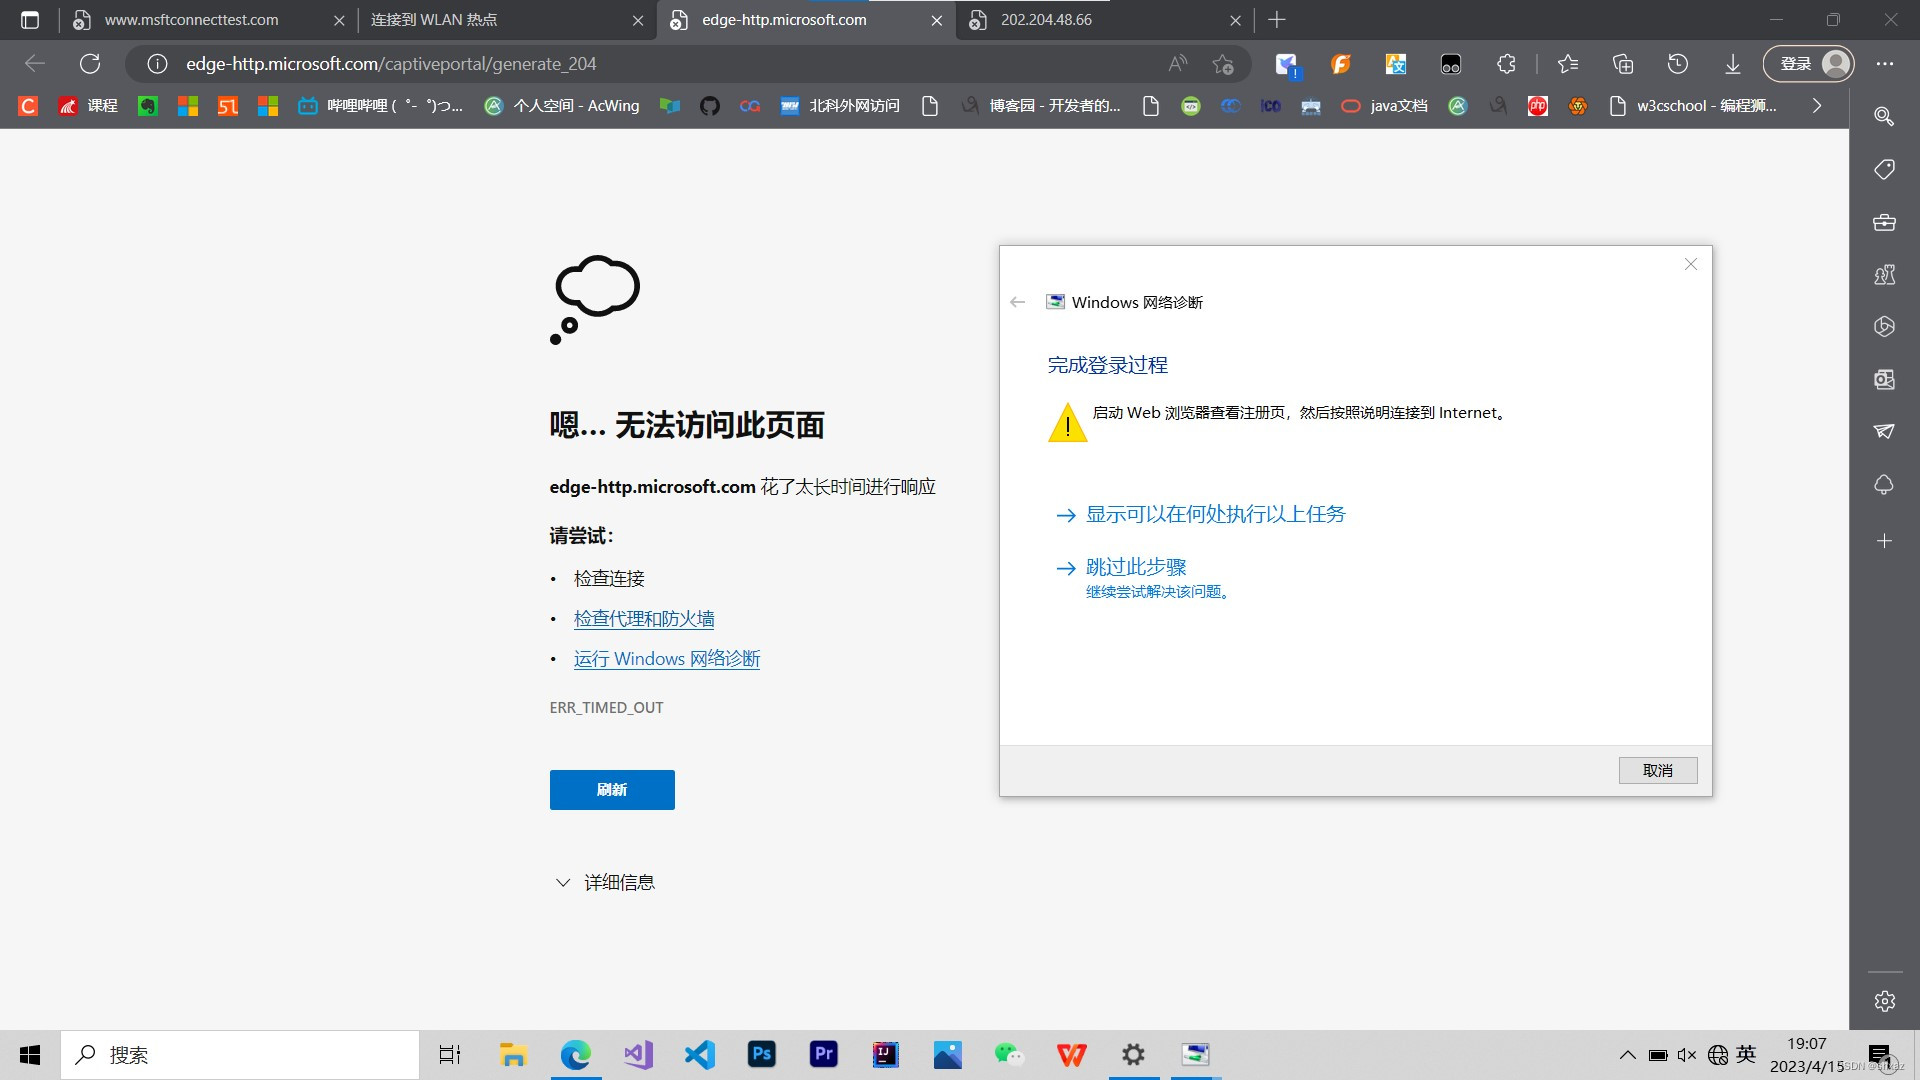Click the browser refresh icon
This screenshot has height=1080, width=1920.
(90, 64)
